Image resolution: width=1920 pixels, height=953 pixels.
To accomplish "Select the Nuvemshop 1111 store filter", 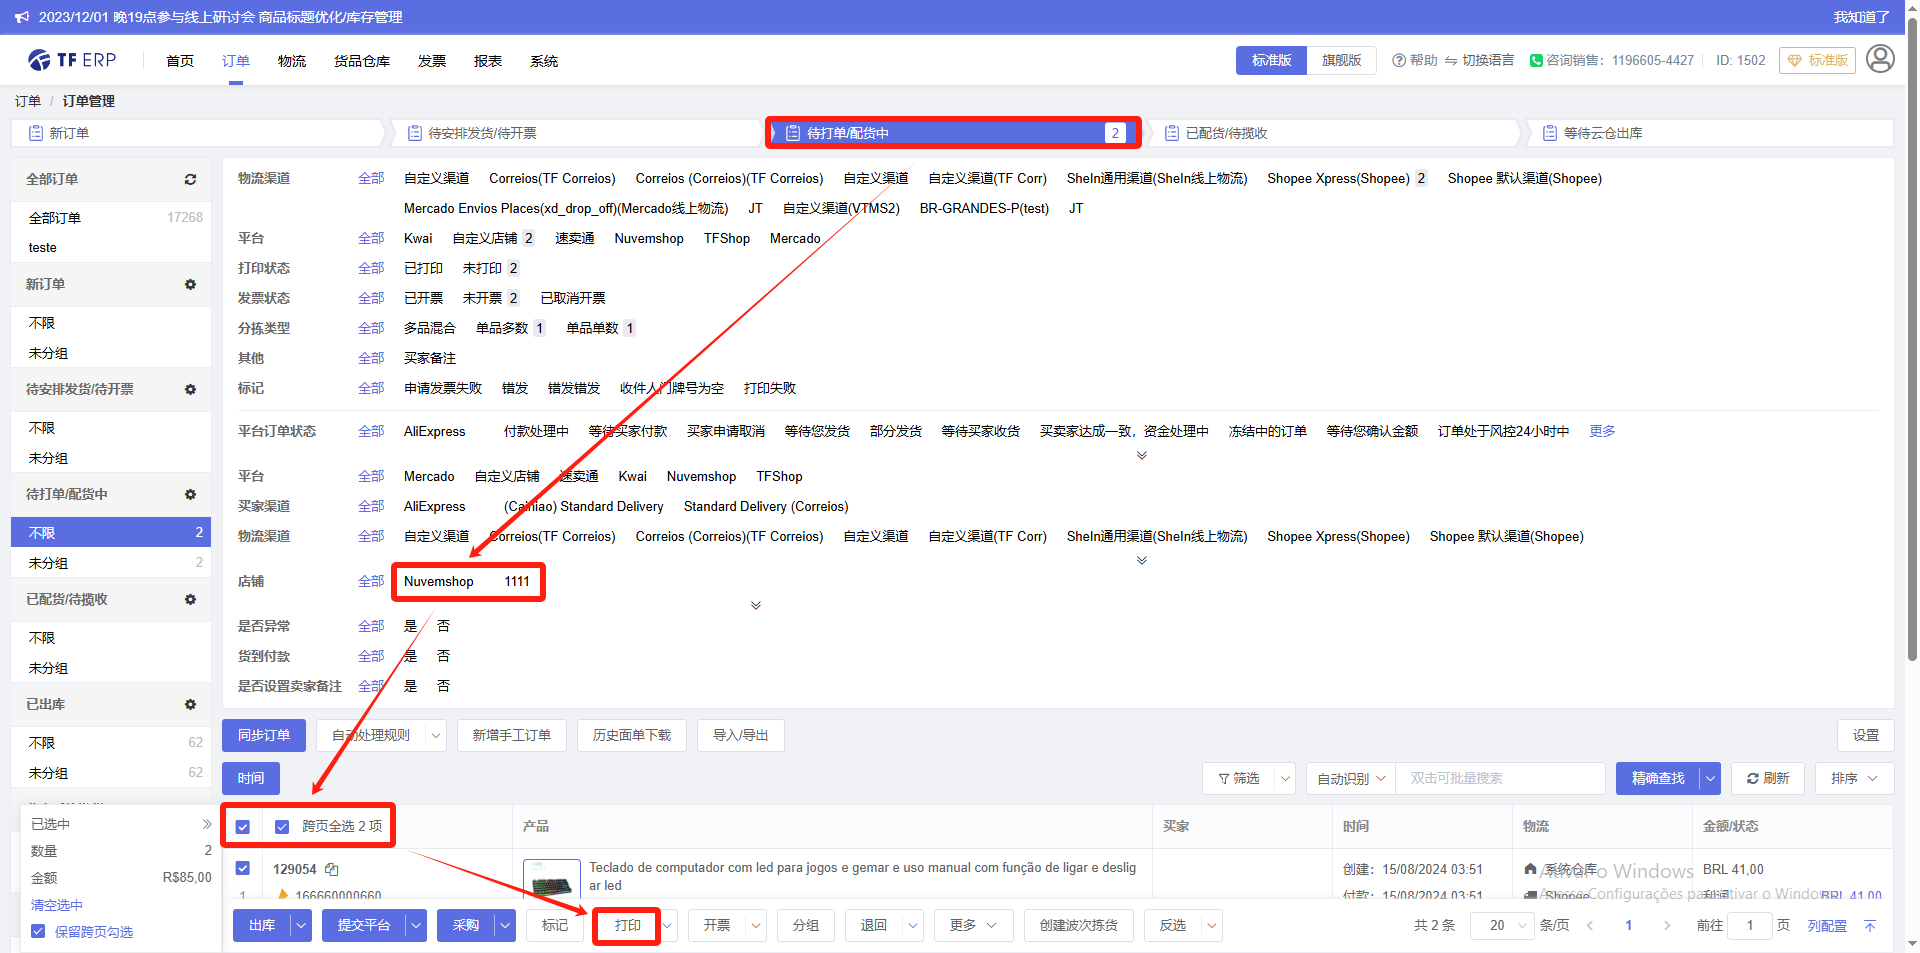I will click(x=467, y=581).
